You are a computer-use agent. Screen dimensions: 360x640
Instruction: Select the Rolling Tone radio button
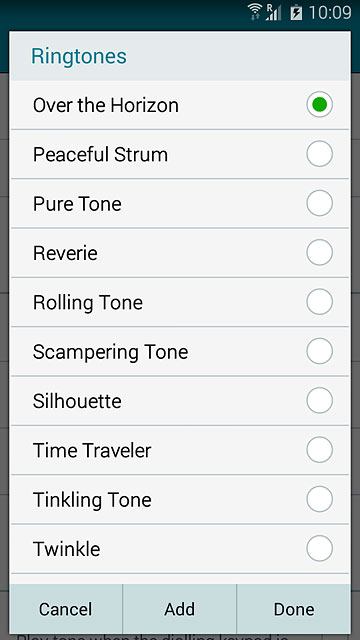[x=320, y=302]
